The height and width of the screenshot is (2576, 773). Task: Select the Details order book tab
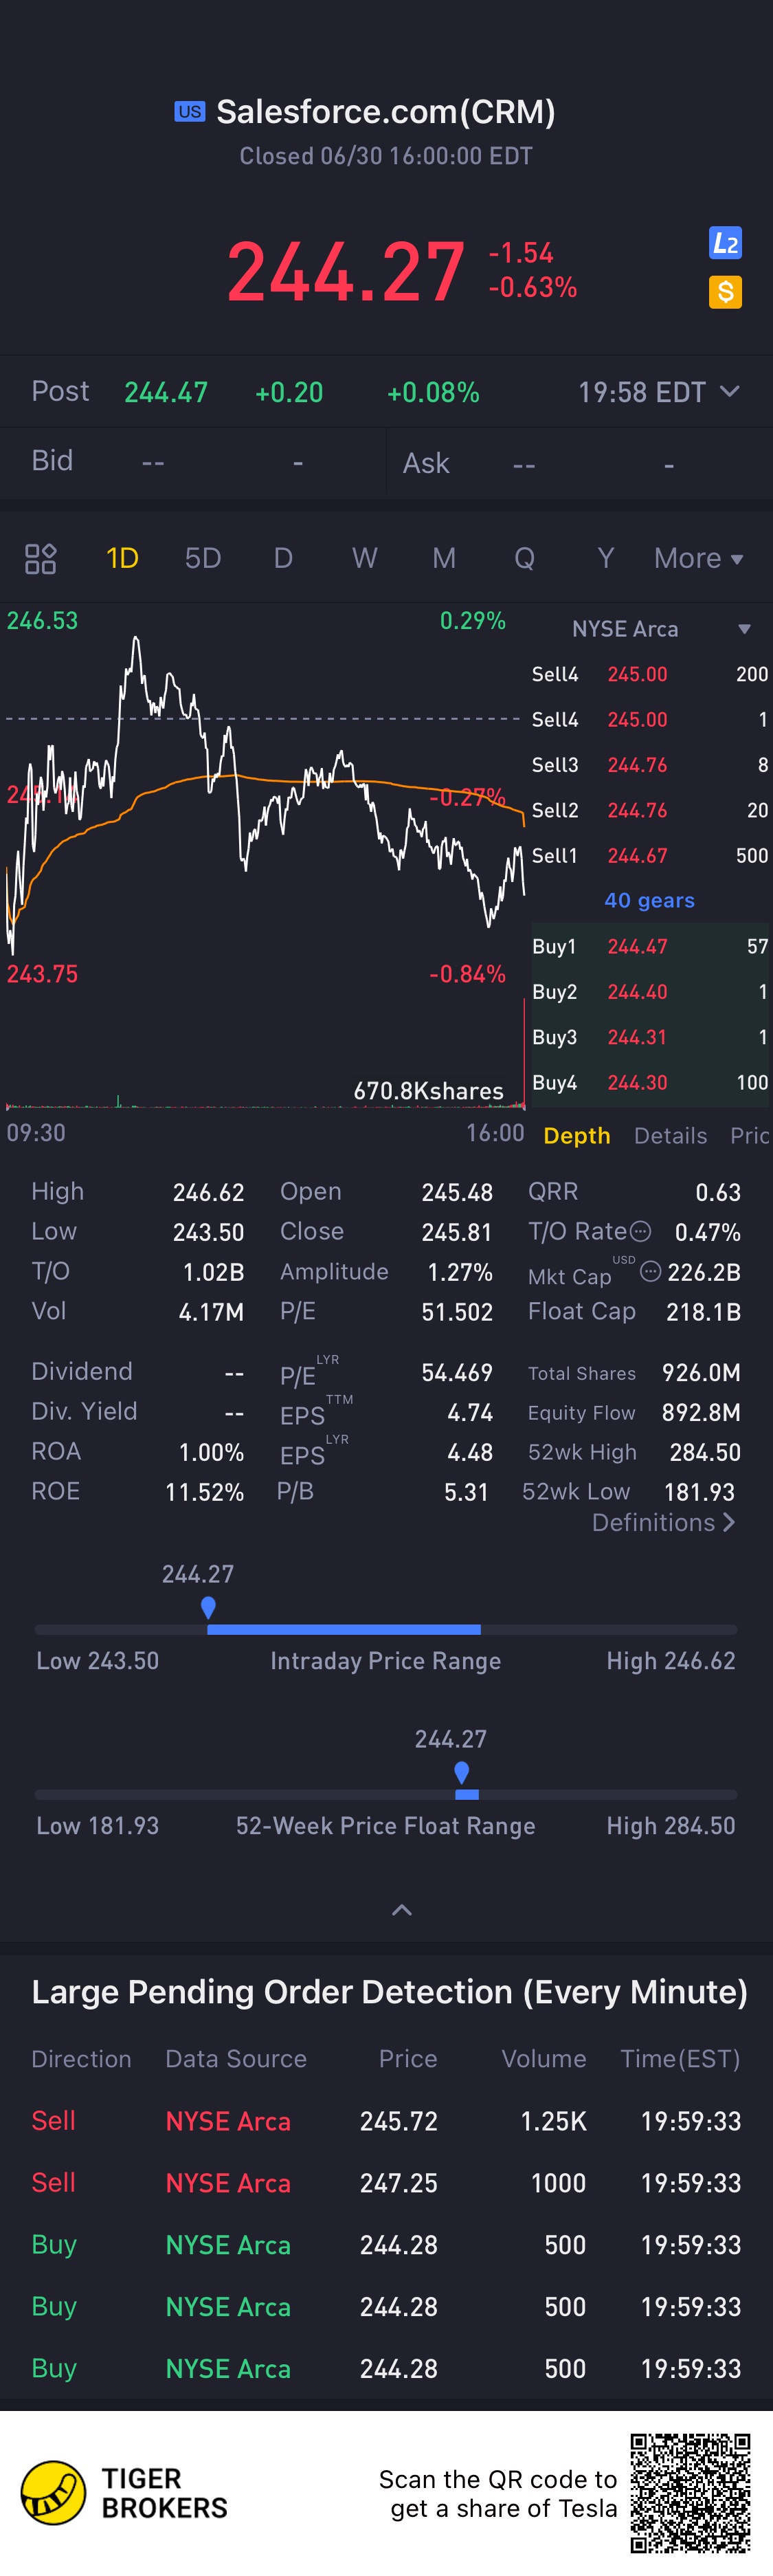670,1136
